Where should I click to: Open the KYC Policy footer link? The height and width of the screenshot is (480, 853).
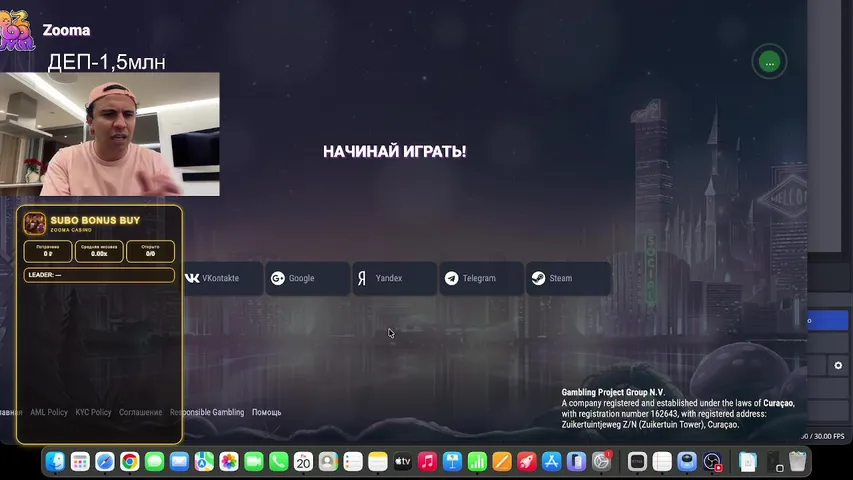pyautogui.click(x=93, y=412)
